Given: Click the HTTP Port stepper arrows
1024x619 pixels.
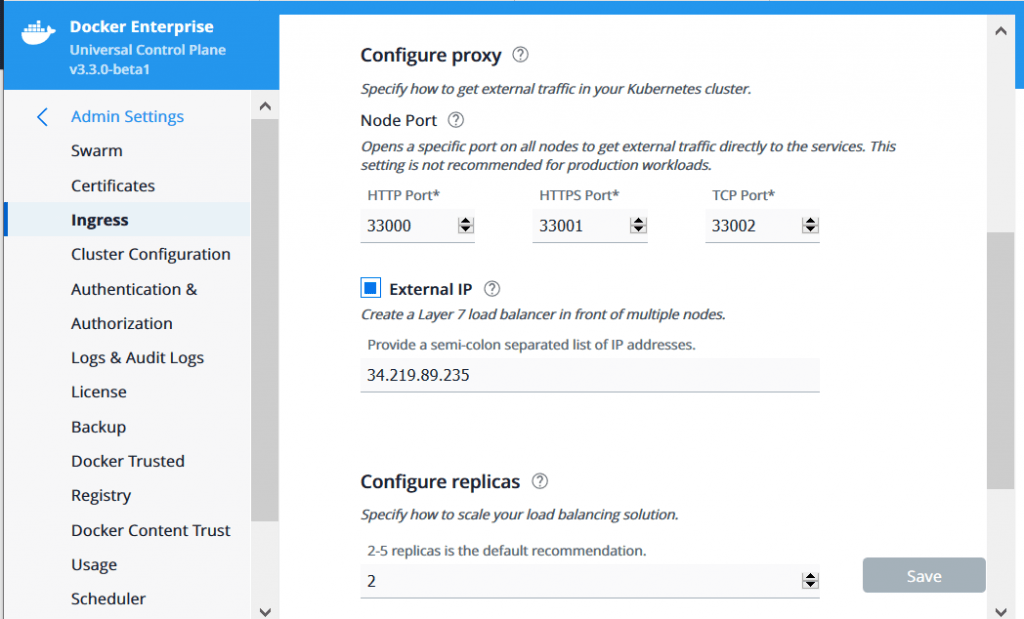Looking at the screenshot, I should click(466, 225).
